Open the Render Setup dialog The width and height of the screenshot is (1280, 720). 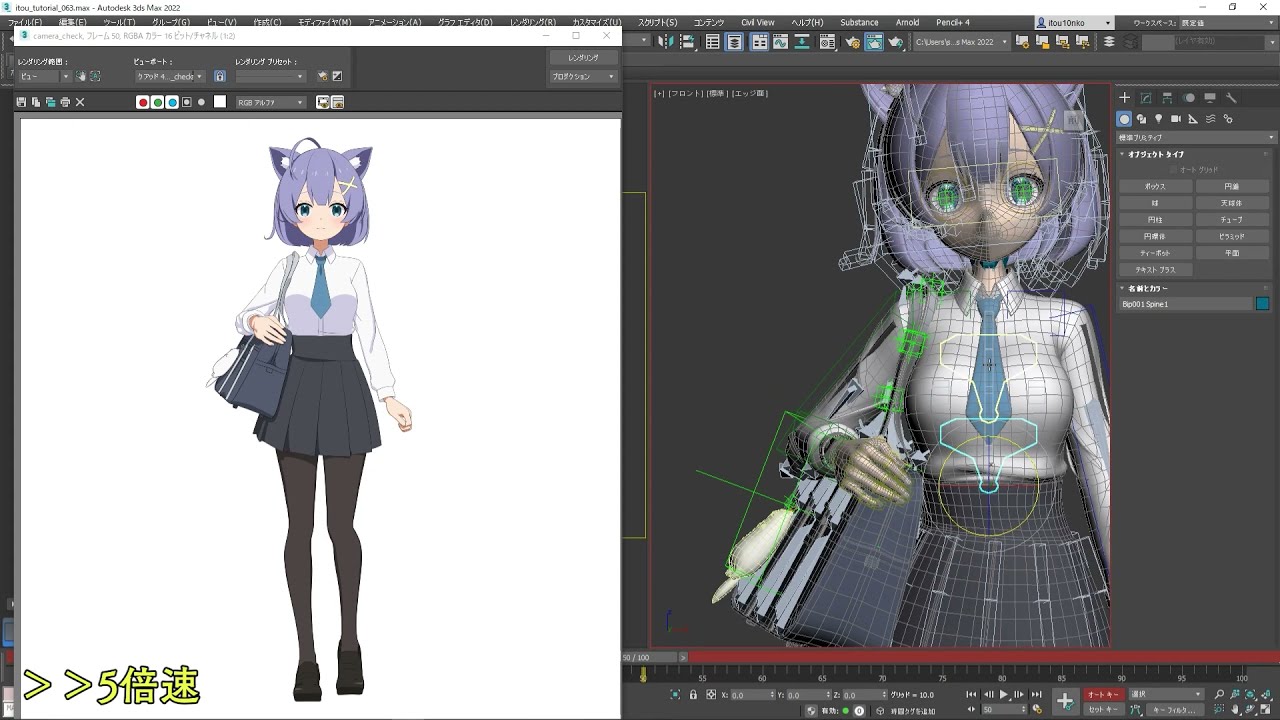point(852,42)
